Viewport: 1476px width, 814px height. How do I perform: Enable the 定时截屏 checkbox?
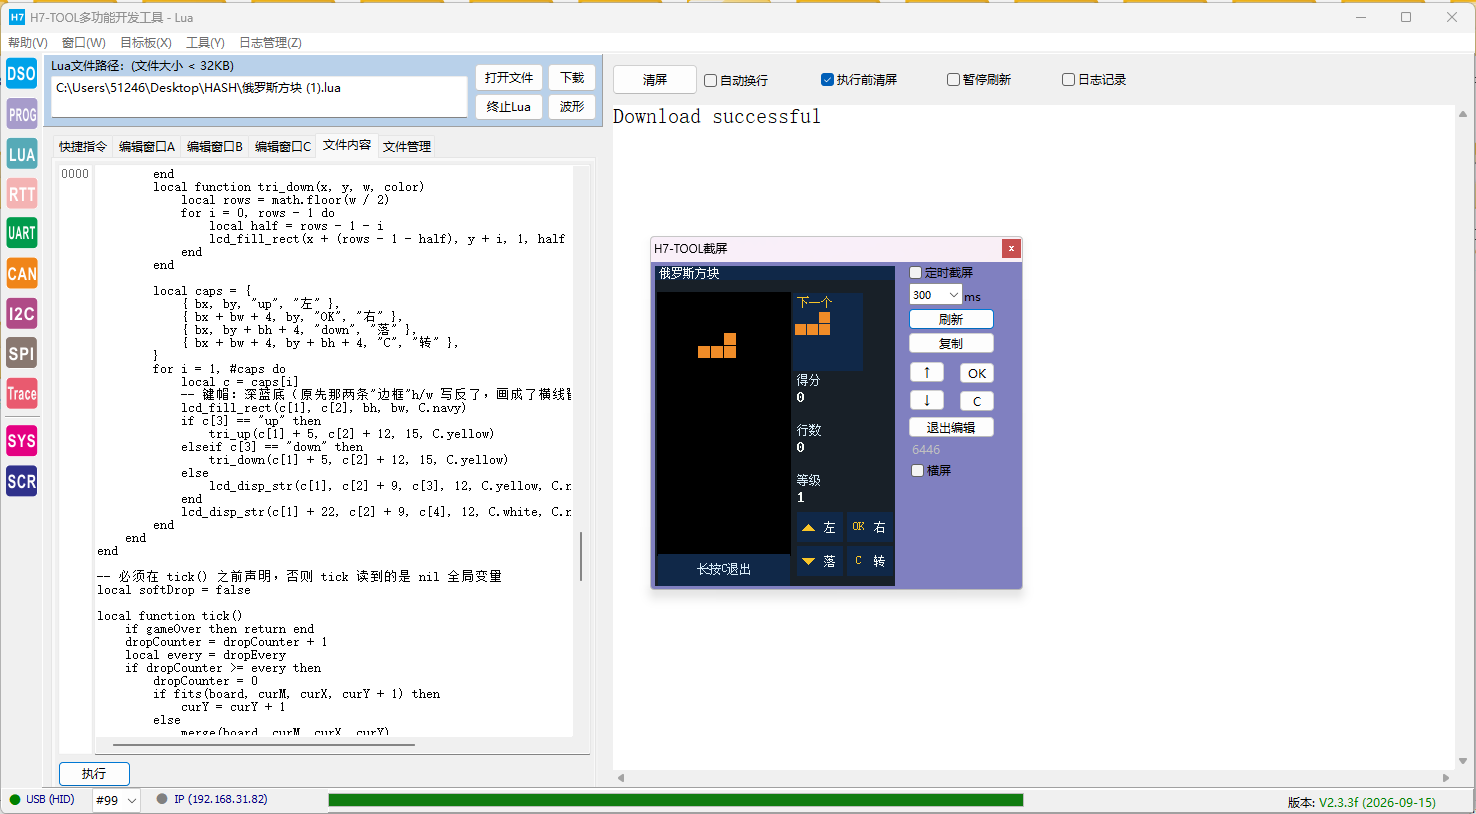[915, 272]
